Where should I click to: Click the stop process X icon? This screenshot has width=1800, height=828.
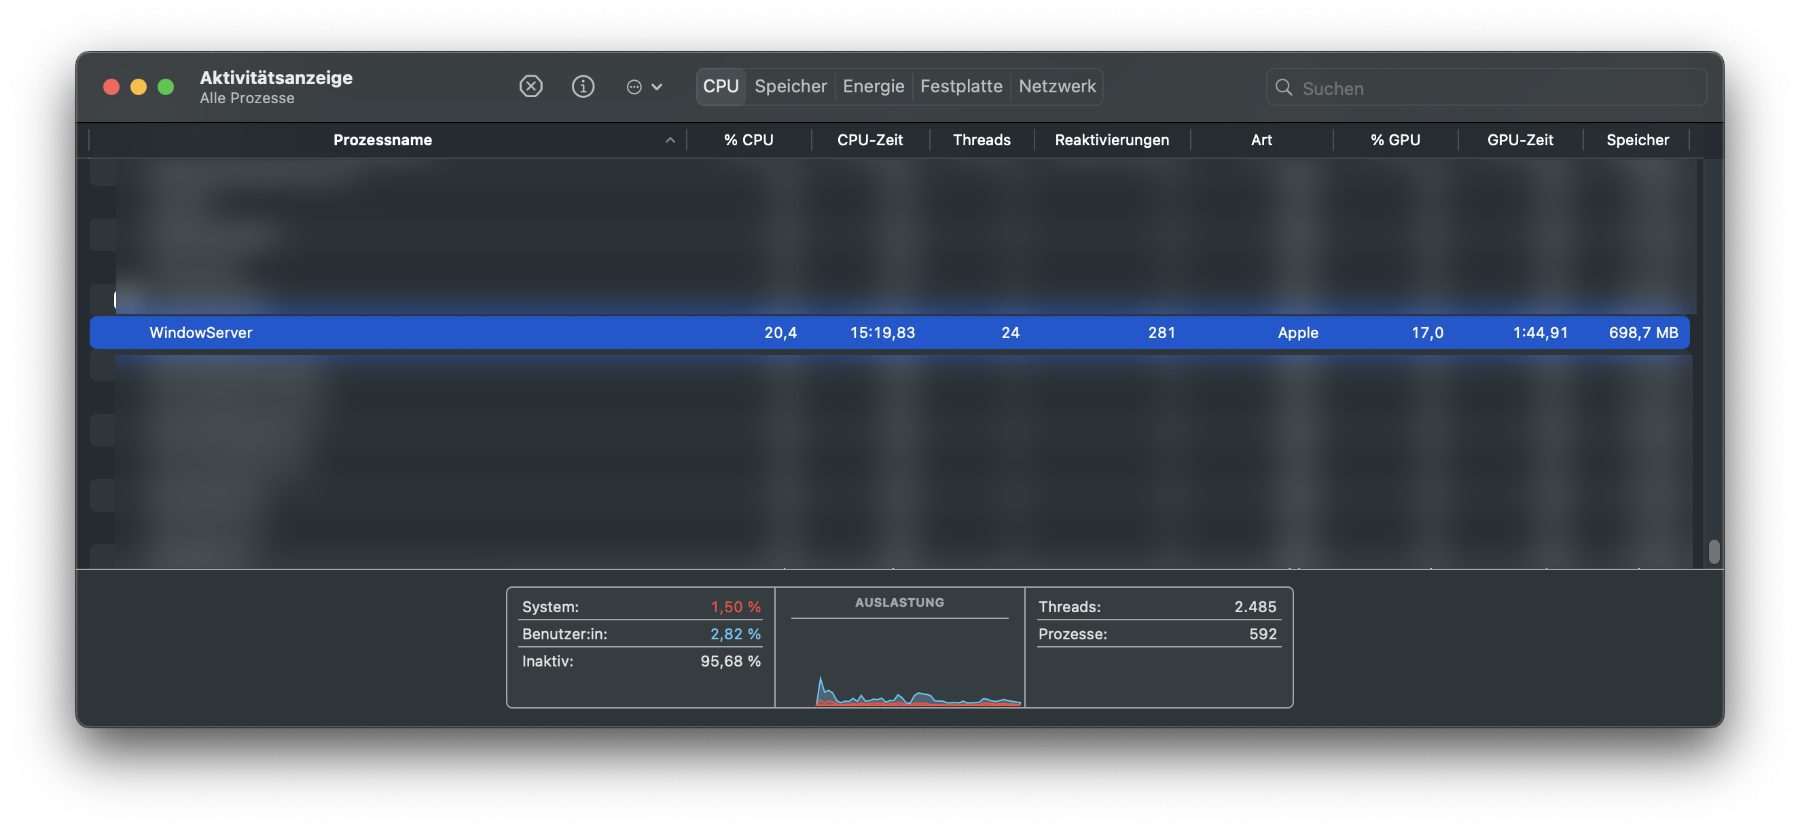coord(531,87)
